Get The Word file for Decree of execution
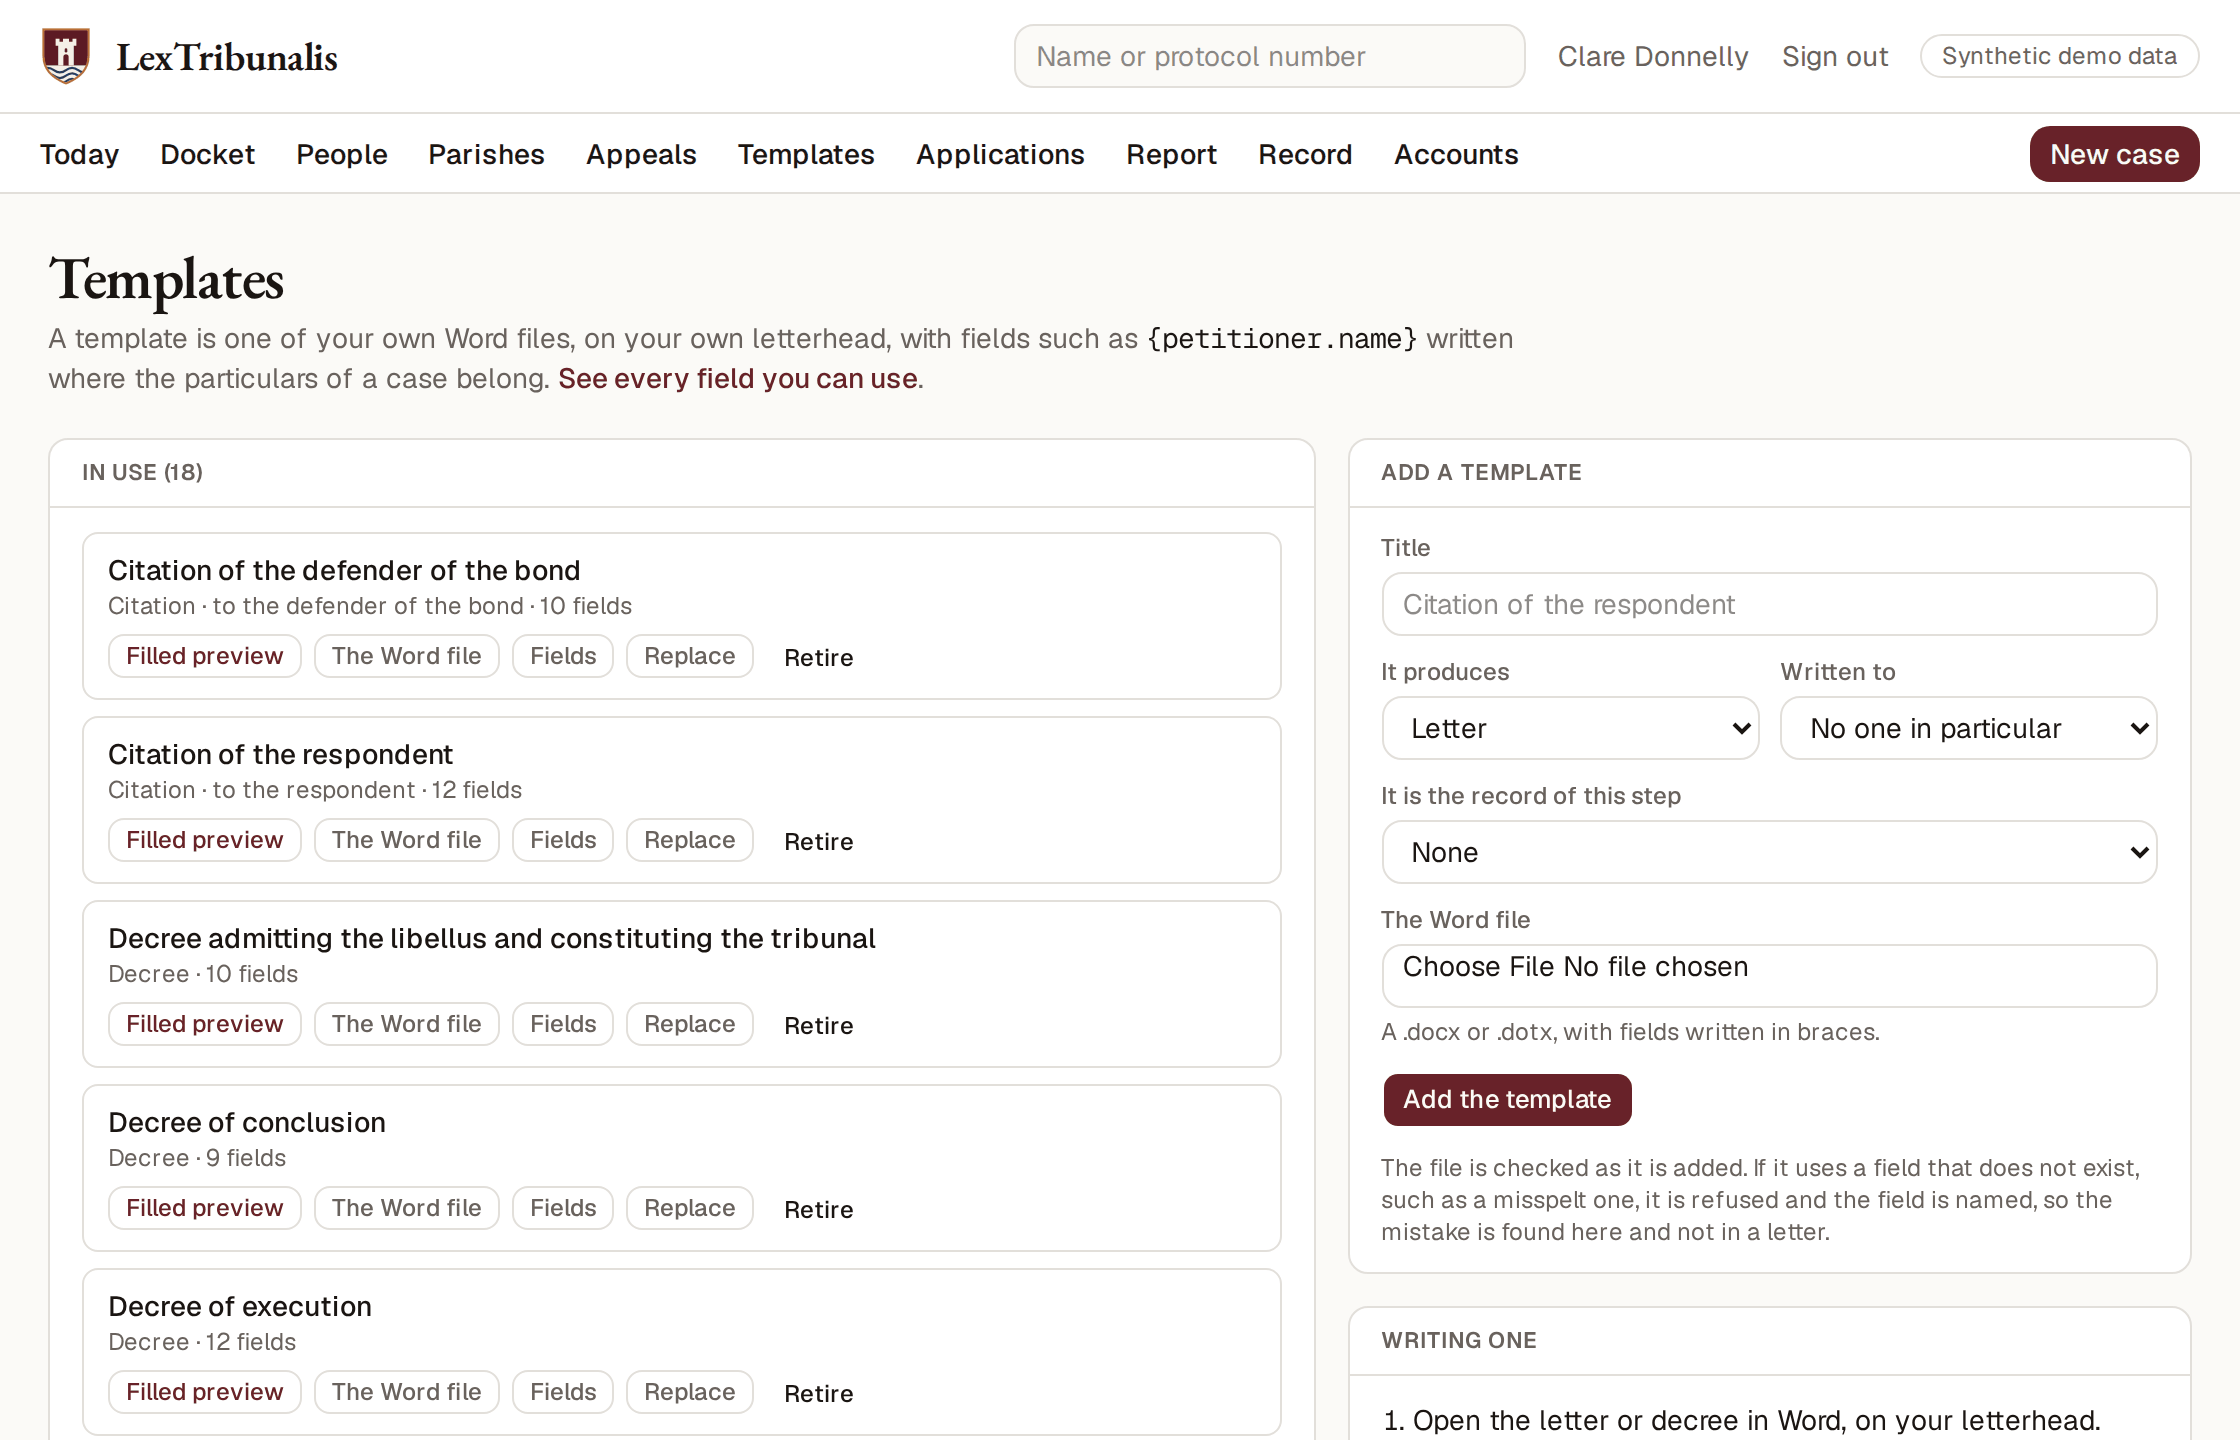 coord(406,1392)
